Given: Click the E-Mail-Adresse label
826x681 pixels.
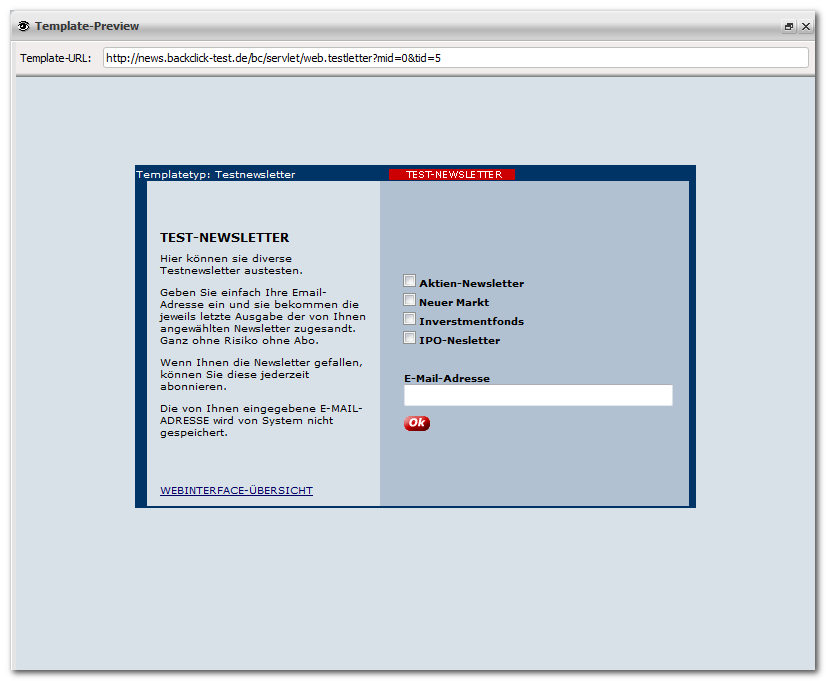Looking at the screenshot, I should click(447, 378).
